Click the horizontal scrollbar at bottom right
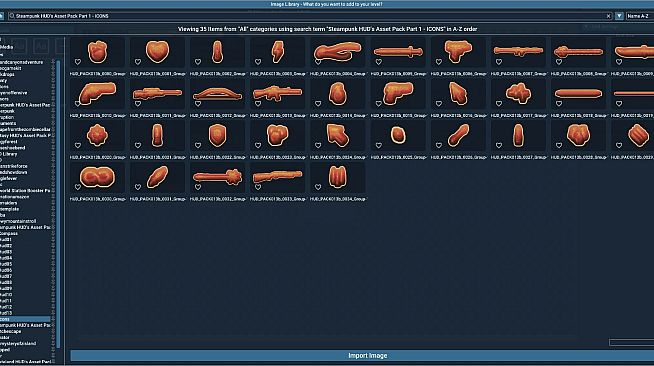The height and width of the screenshot is (366, 654). (x=631, y=342)
